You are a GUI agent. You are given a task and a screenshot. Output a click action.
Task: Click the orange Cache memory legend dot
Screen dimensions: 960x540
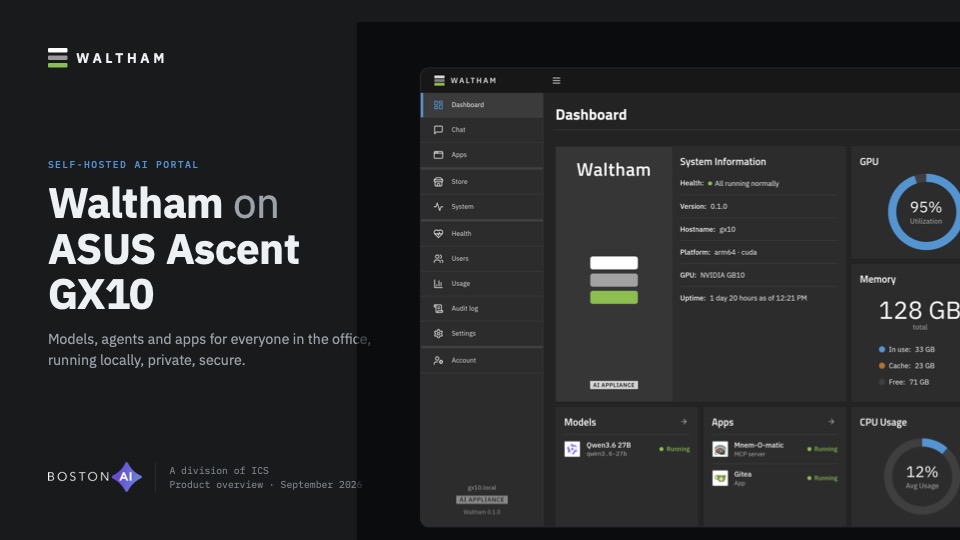click(882, 366)
